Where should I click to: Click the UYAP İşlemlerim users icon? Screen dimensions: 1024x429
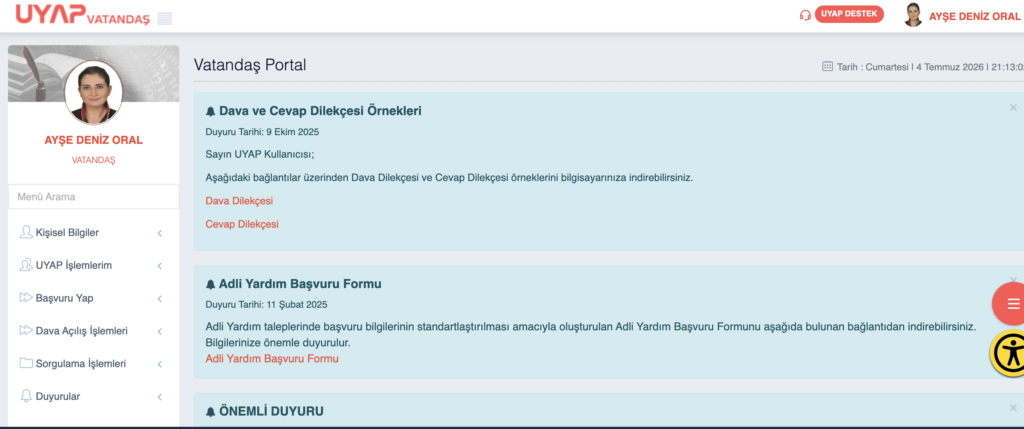tap(26, 265)
